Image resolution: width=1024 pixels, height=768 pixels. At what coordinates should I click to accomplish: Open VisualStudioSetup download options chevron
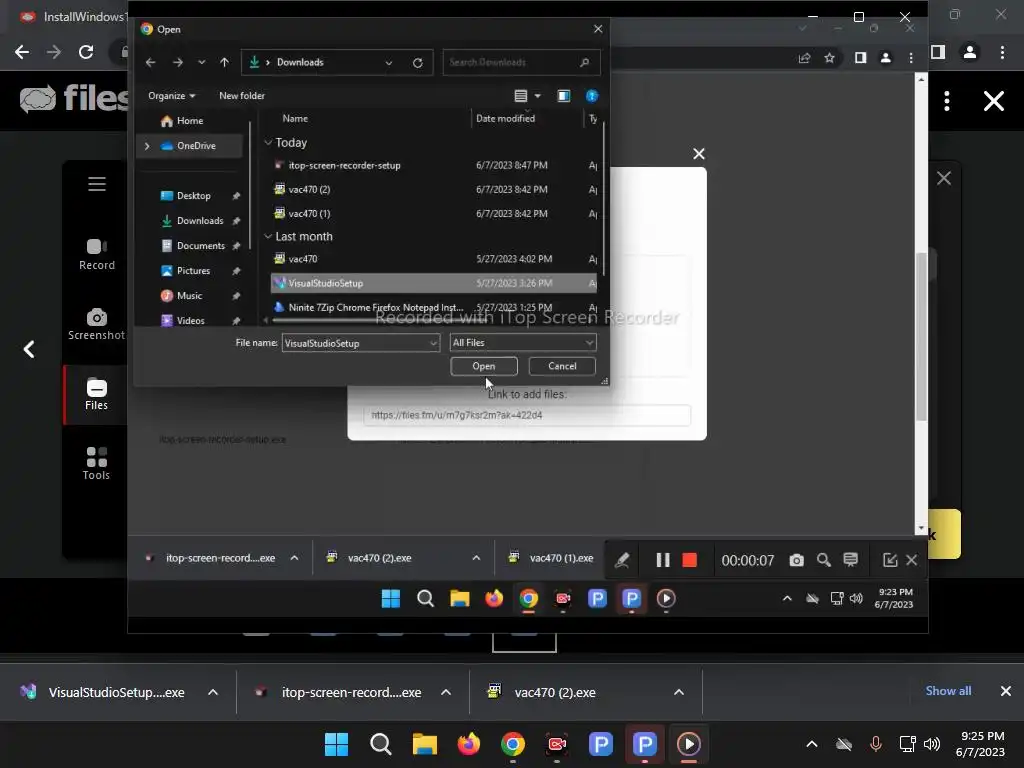click(213, 692)
